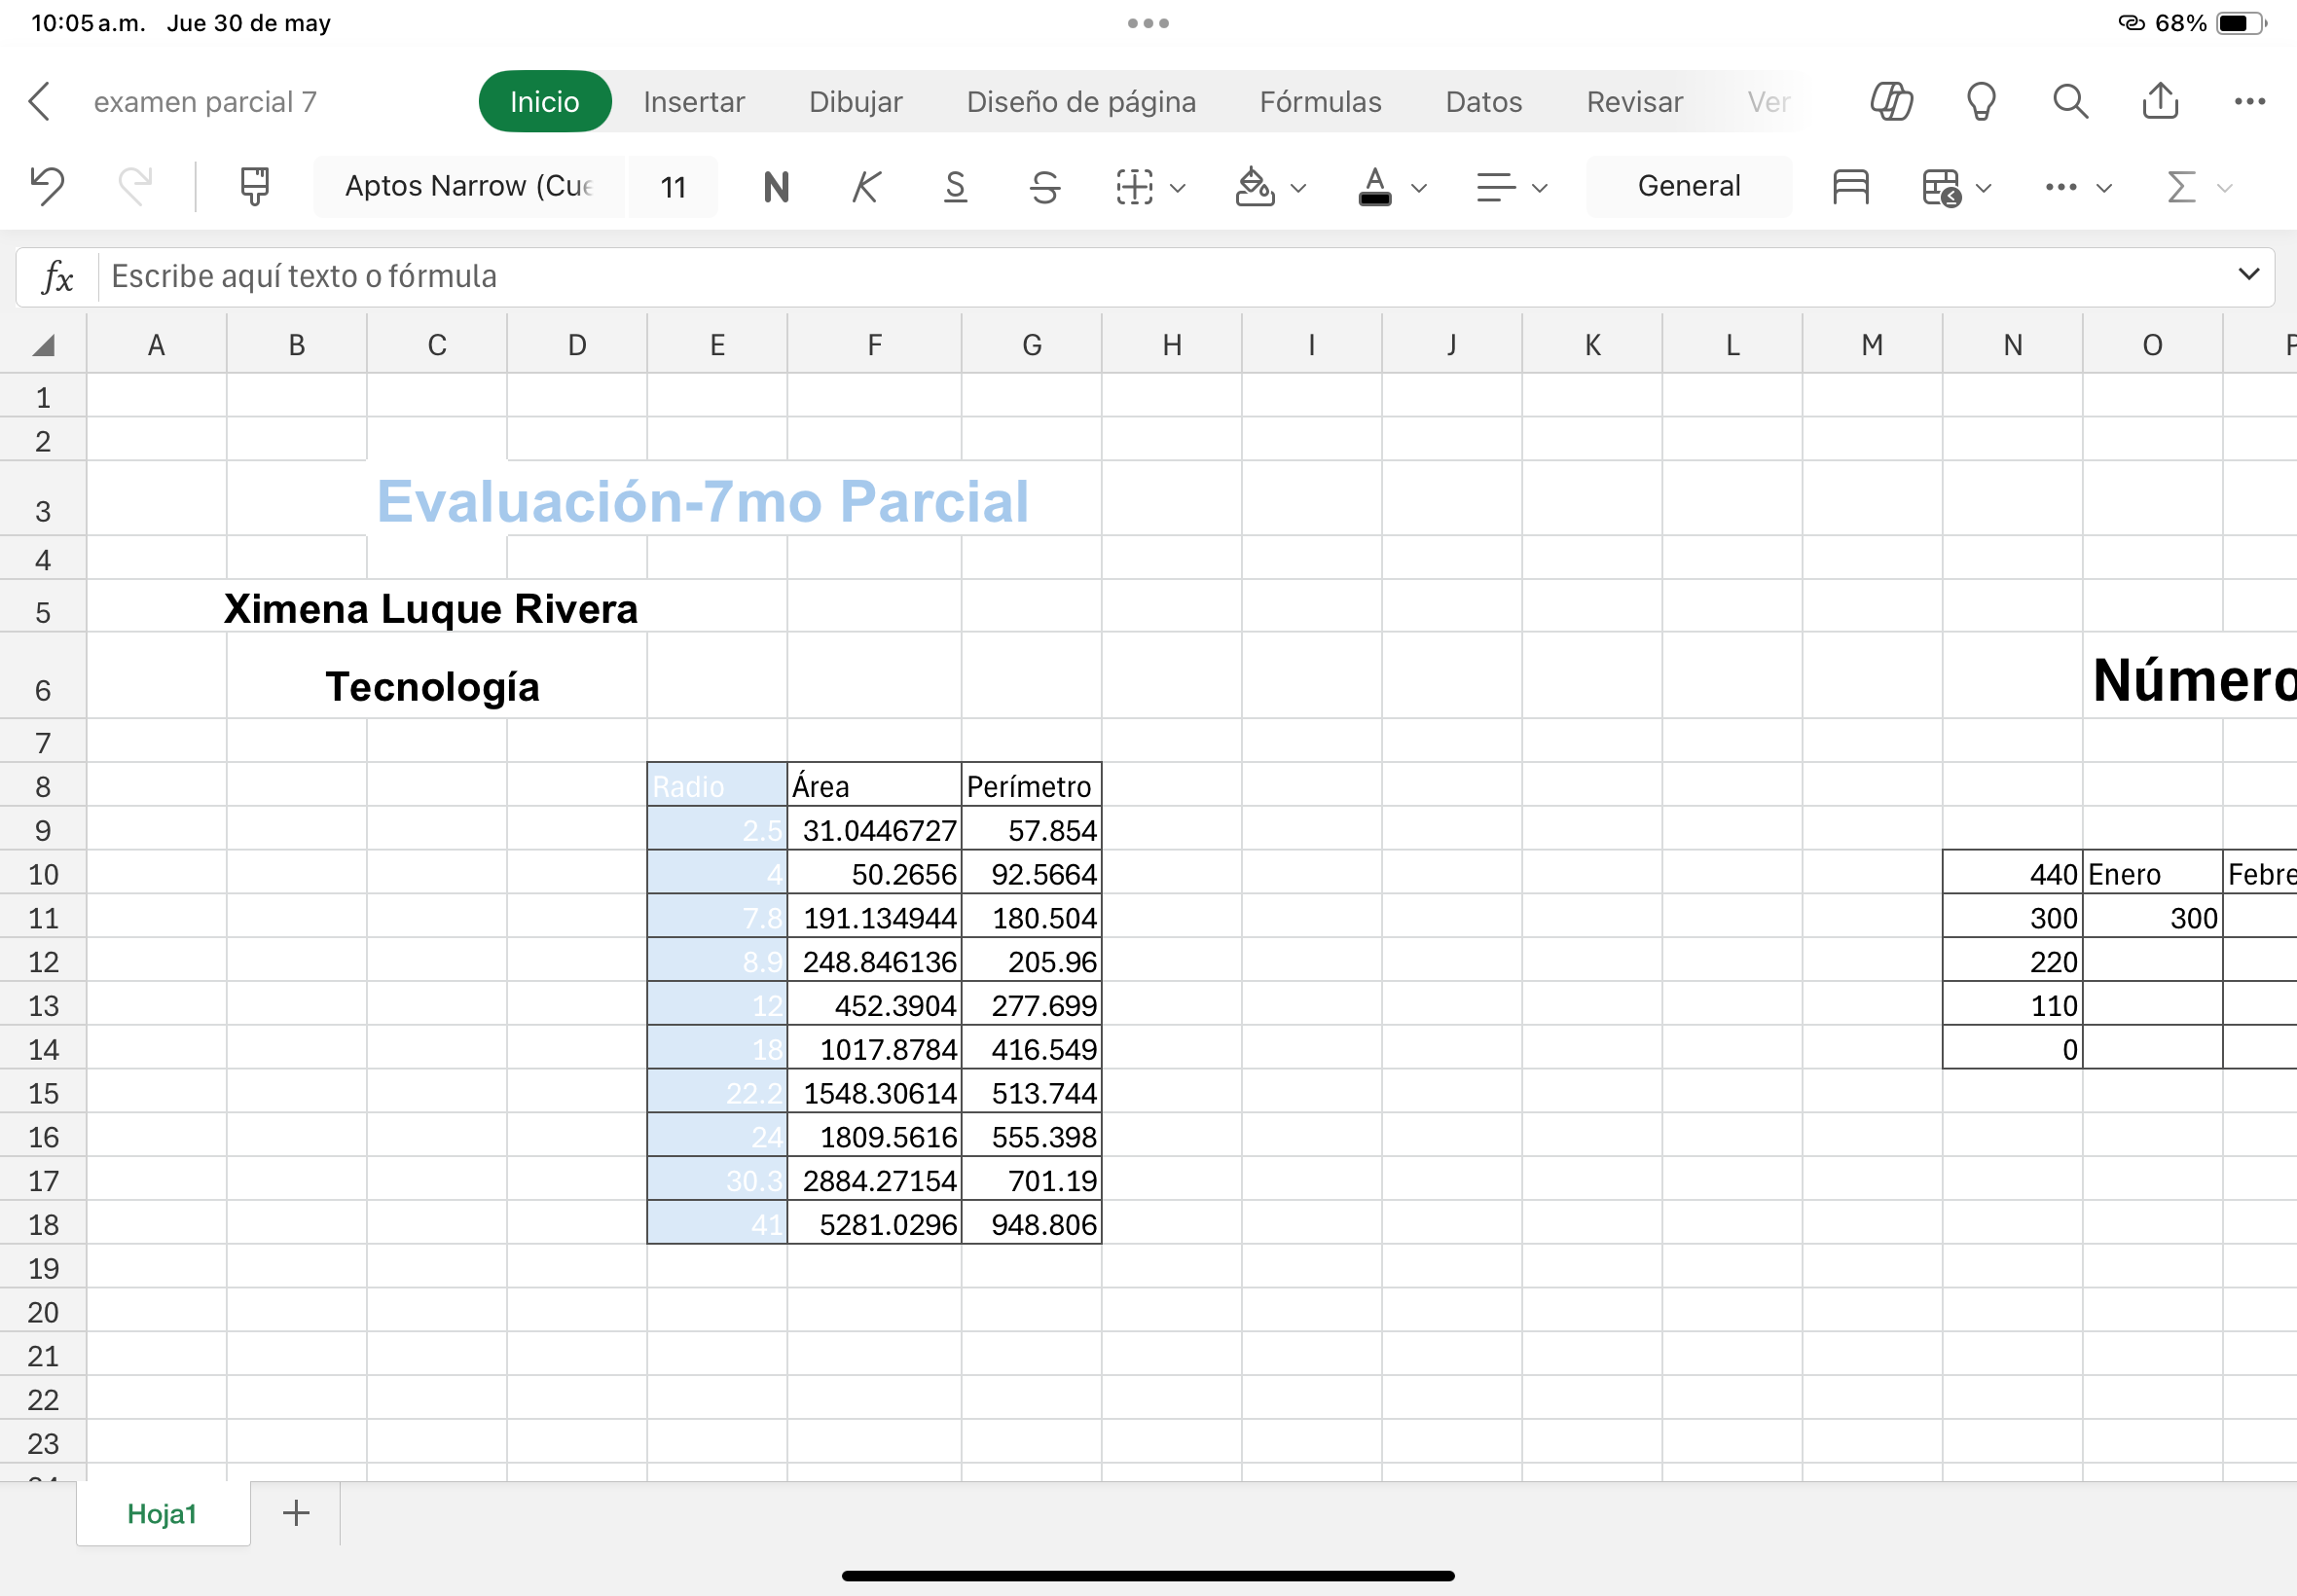The image size is (2297, 1596).
Task: Select the format painter brush icon
Action: [255, 186]
